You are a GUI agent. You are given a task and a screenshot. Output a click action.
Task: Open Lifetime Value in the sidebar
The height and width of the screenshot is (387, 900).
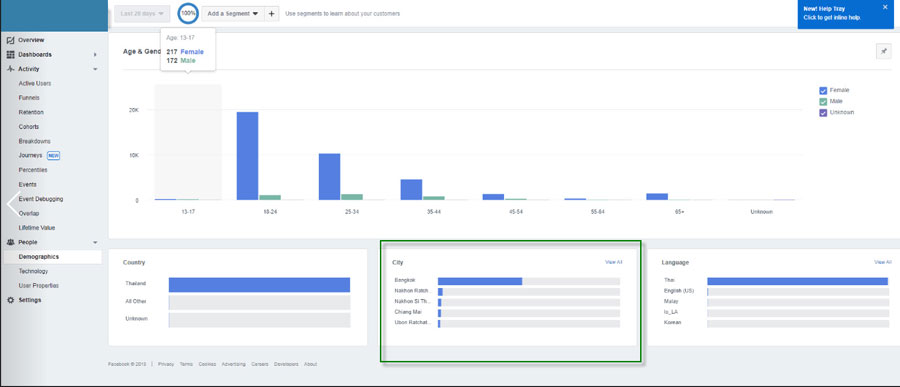click(37, 228)
